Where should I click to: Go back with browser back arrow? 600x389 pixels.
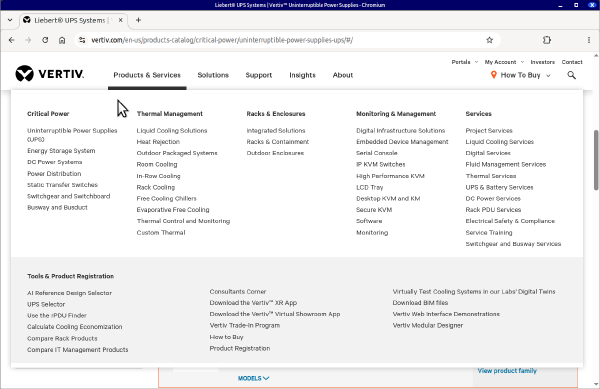coord(11,40)
